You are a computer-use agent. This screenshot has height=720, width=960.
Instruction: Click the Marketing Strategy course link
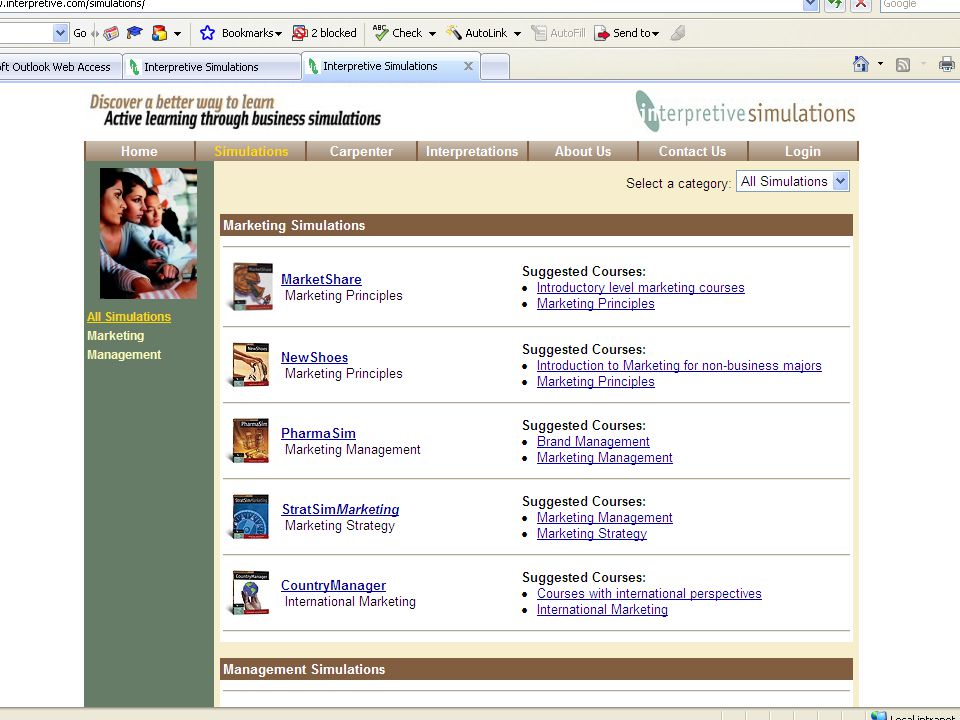[591, 533]
